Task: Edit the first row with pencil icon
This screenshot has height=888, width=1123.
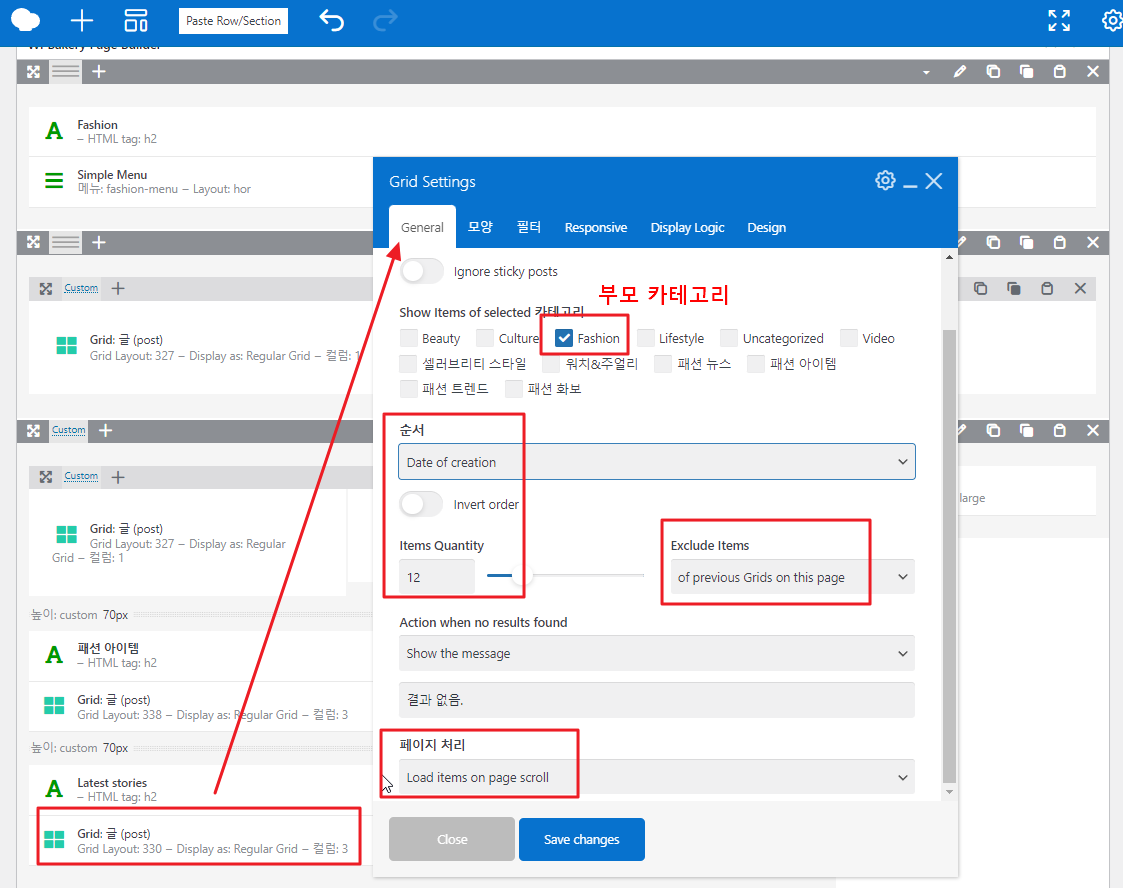Action: tap(960, 72)
